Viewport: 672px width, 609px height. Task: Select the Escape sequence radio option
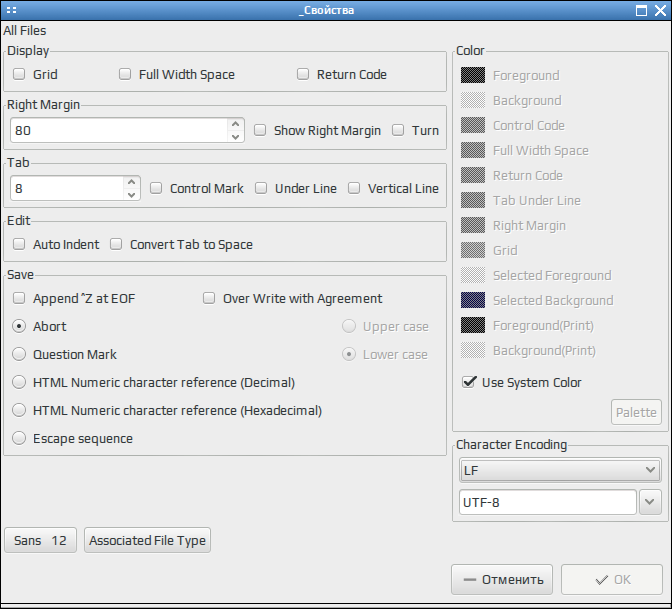(19, 438)
